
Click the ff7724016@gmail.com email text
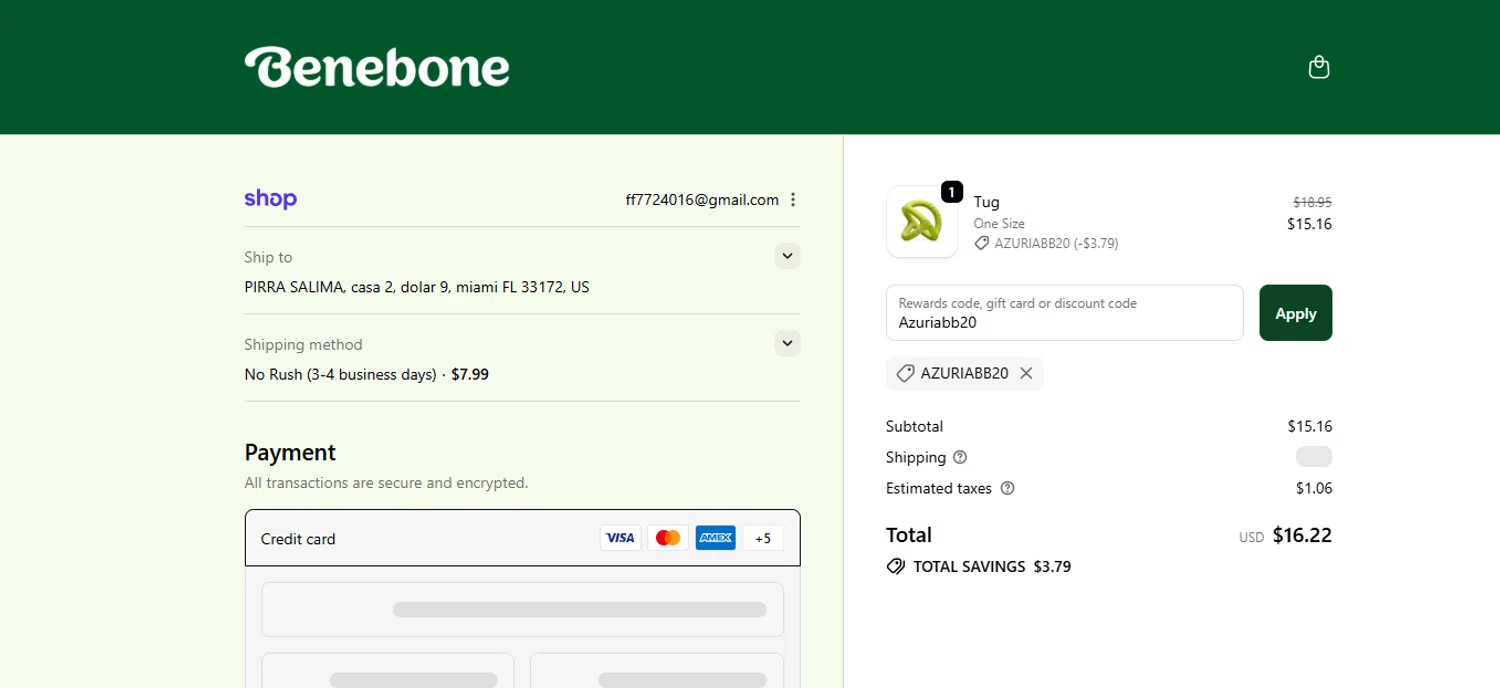pyautogui.click(x=702, y=199)
